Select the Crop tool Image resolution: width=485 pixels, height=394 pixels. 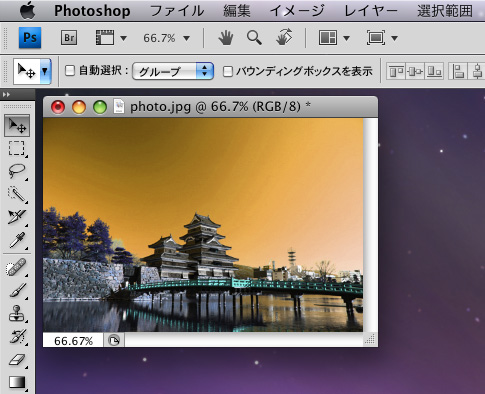click(17, 216)
